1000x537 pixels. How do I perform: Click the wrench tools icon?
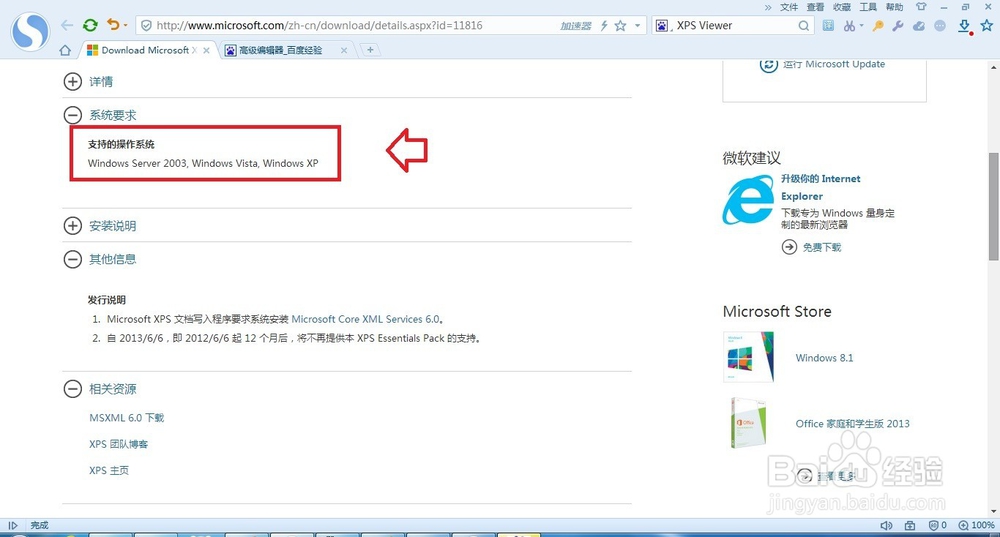click(898, 26)
